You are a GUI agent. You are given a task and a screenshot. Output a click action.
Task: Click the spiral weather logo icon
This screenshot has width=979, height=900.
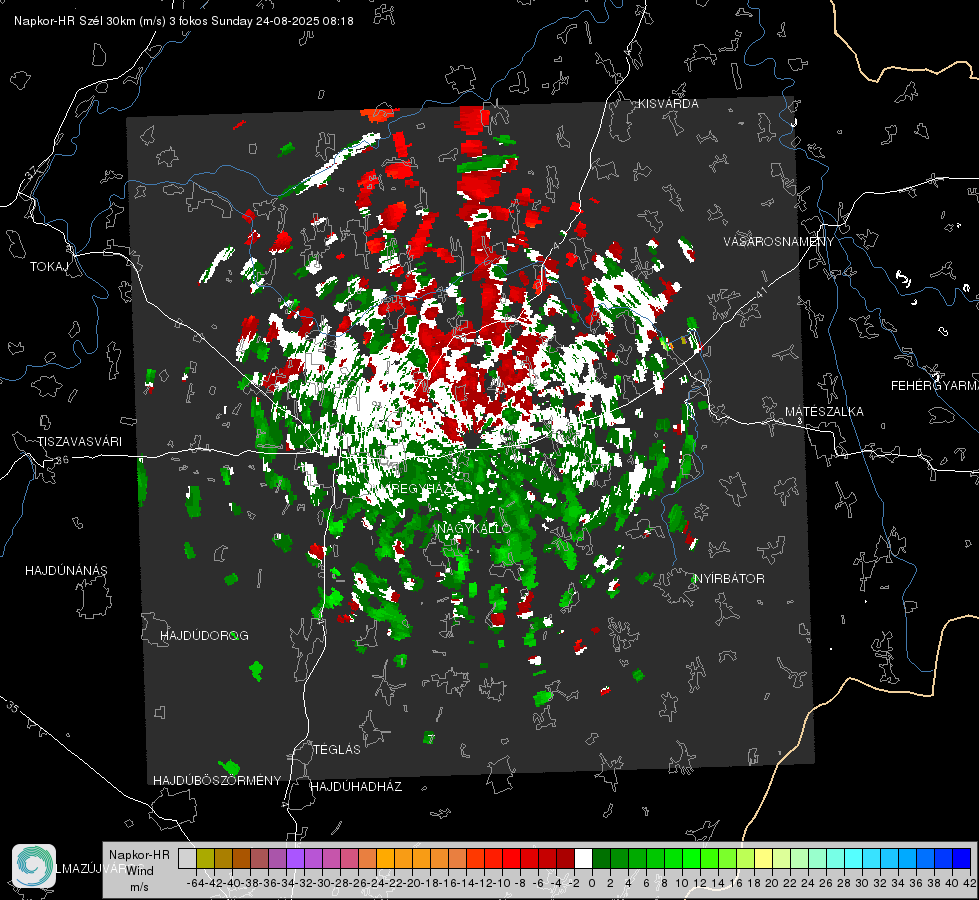pos(34,866)
